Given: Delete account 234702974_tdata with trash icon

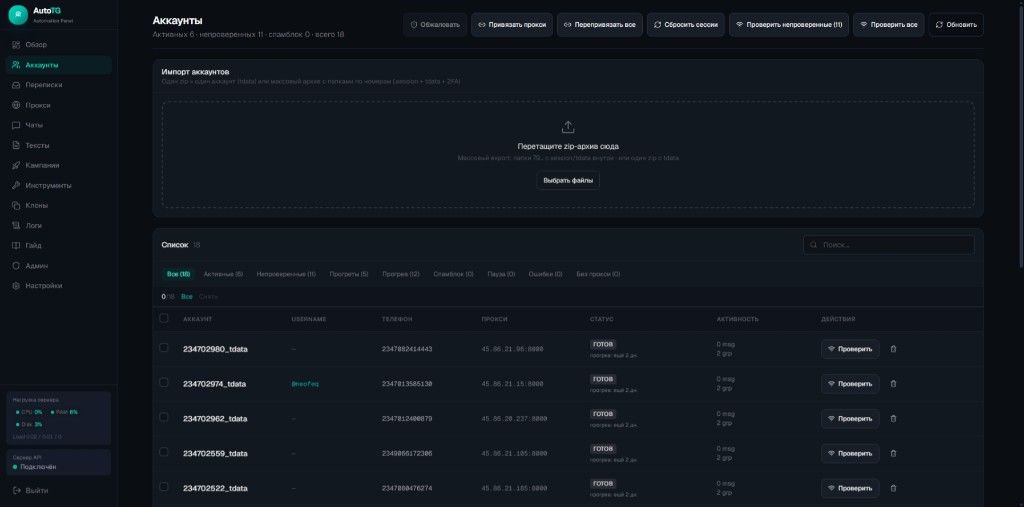Looking at the screenshot, I should (x=893, y=384).
